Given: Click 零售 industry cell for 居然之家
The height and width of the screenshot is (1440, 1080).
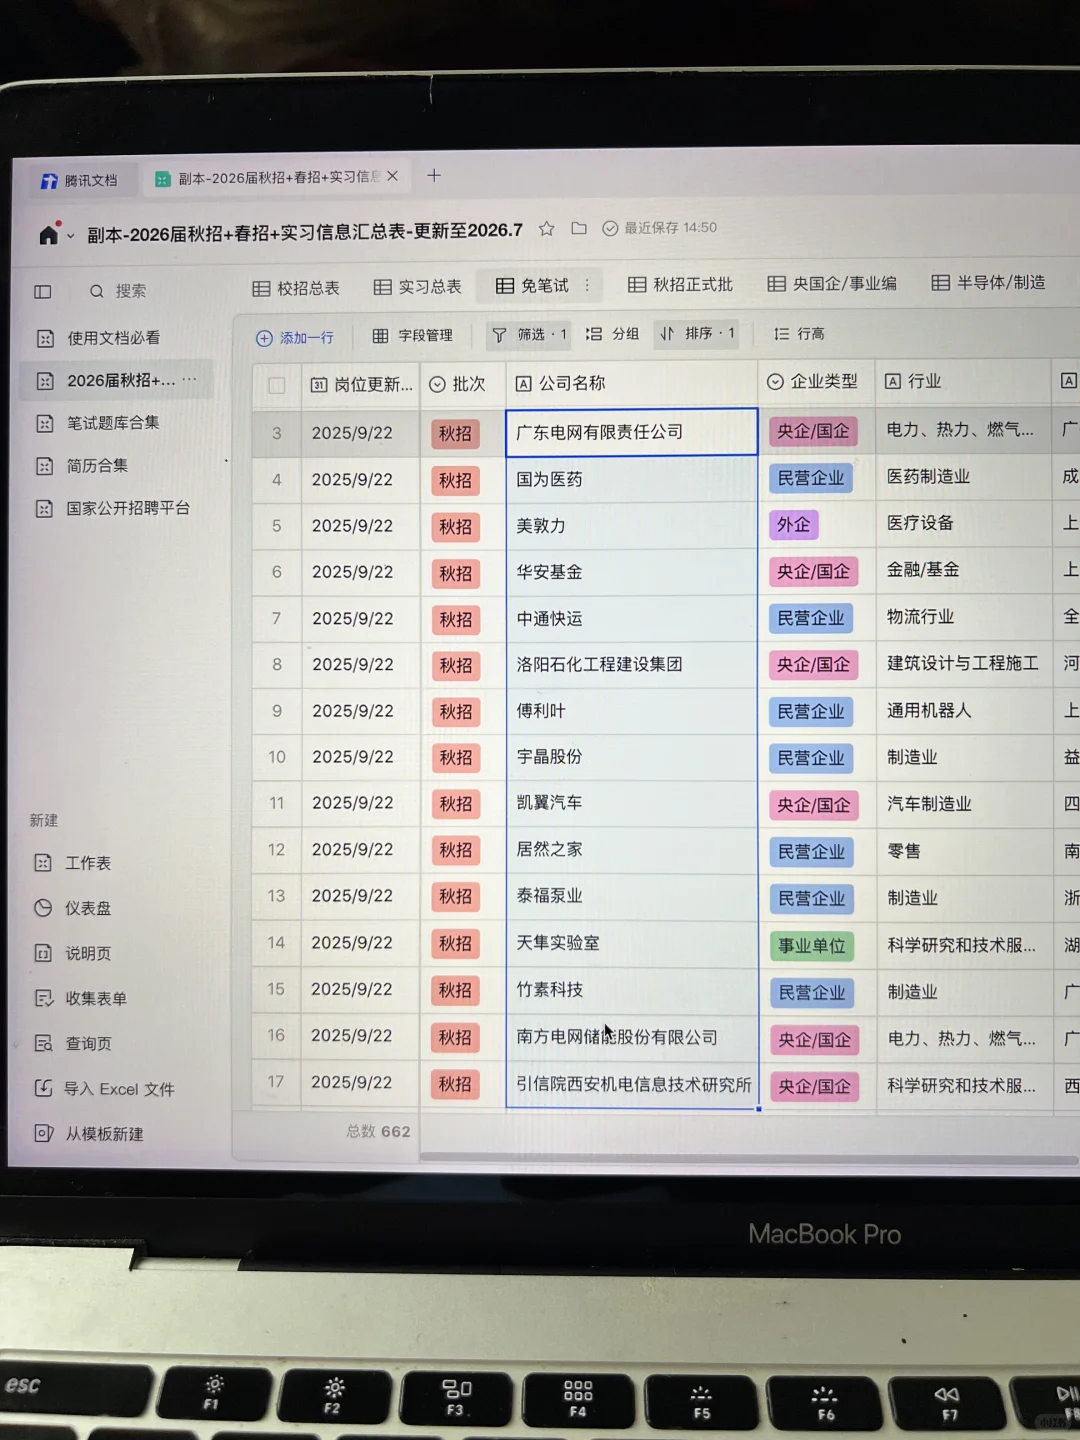Looking at the screenshot, I should [x=963, y=851].
